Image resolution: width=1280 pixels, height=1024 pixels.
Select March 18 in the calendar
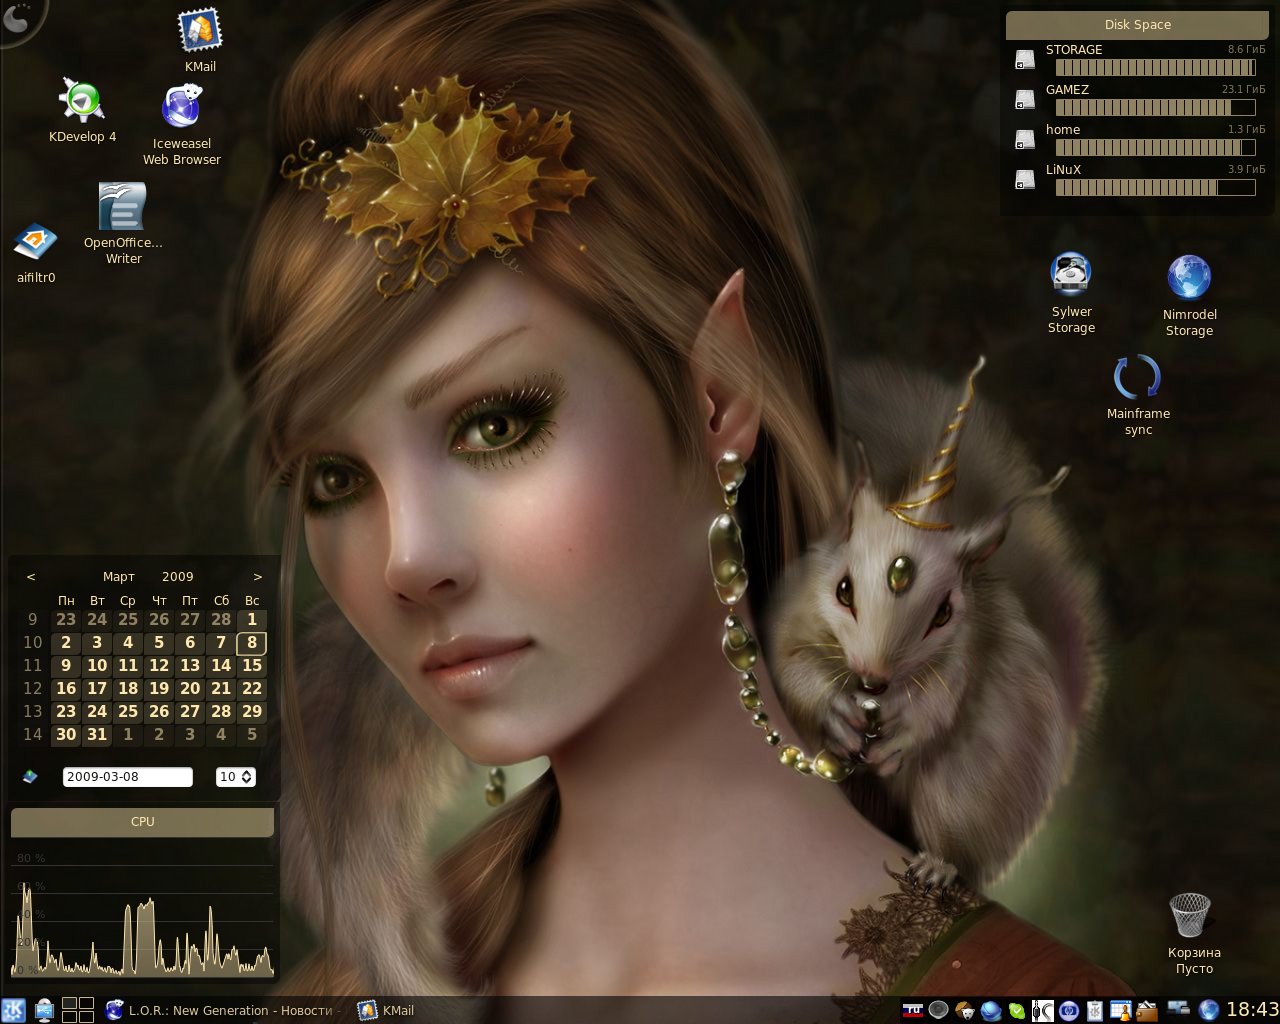point(128,689)
